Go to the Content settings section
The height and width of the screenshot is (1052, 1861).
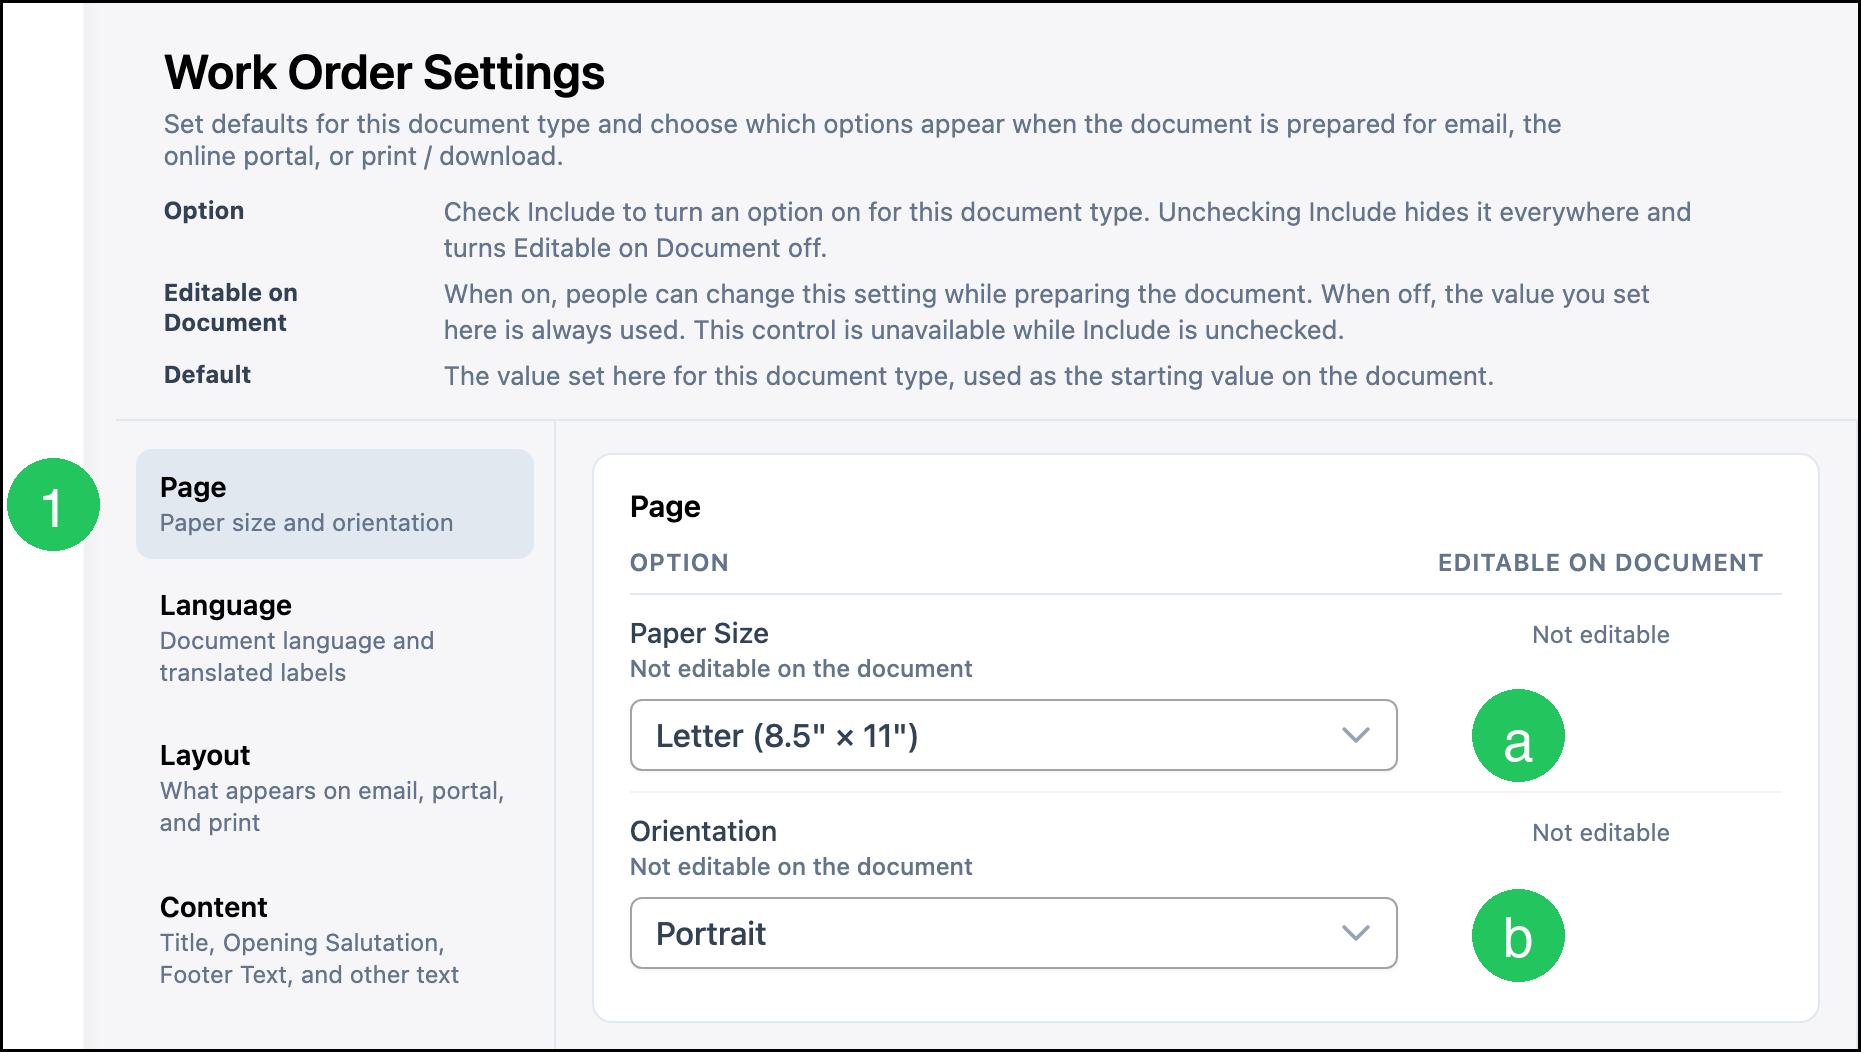pos(335,940)
